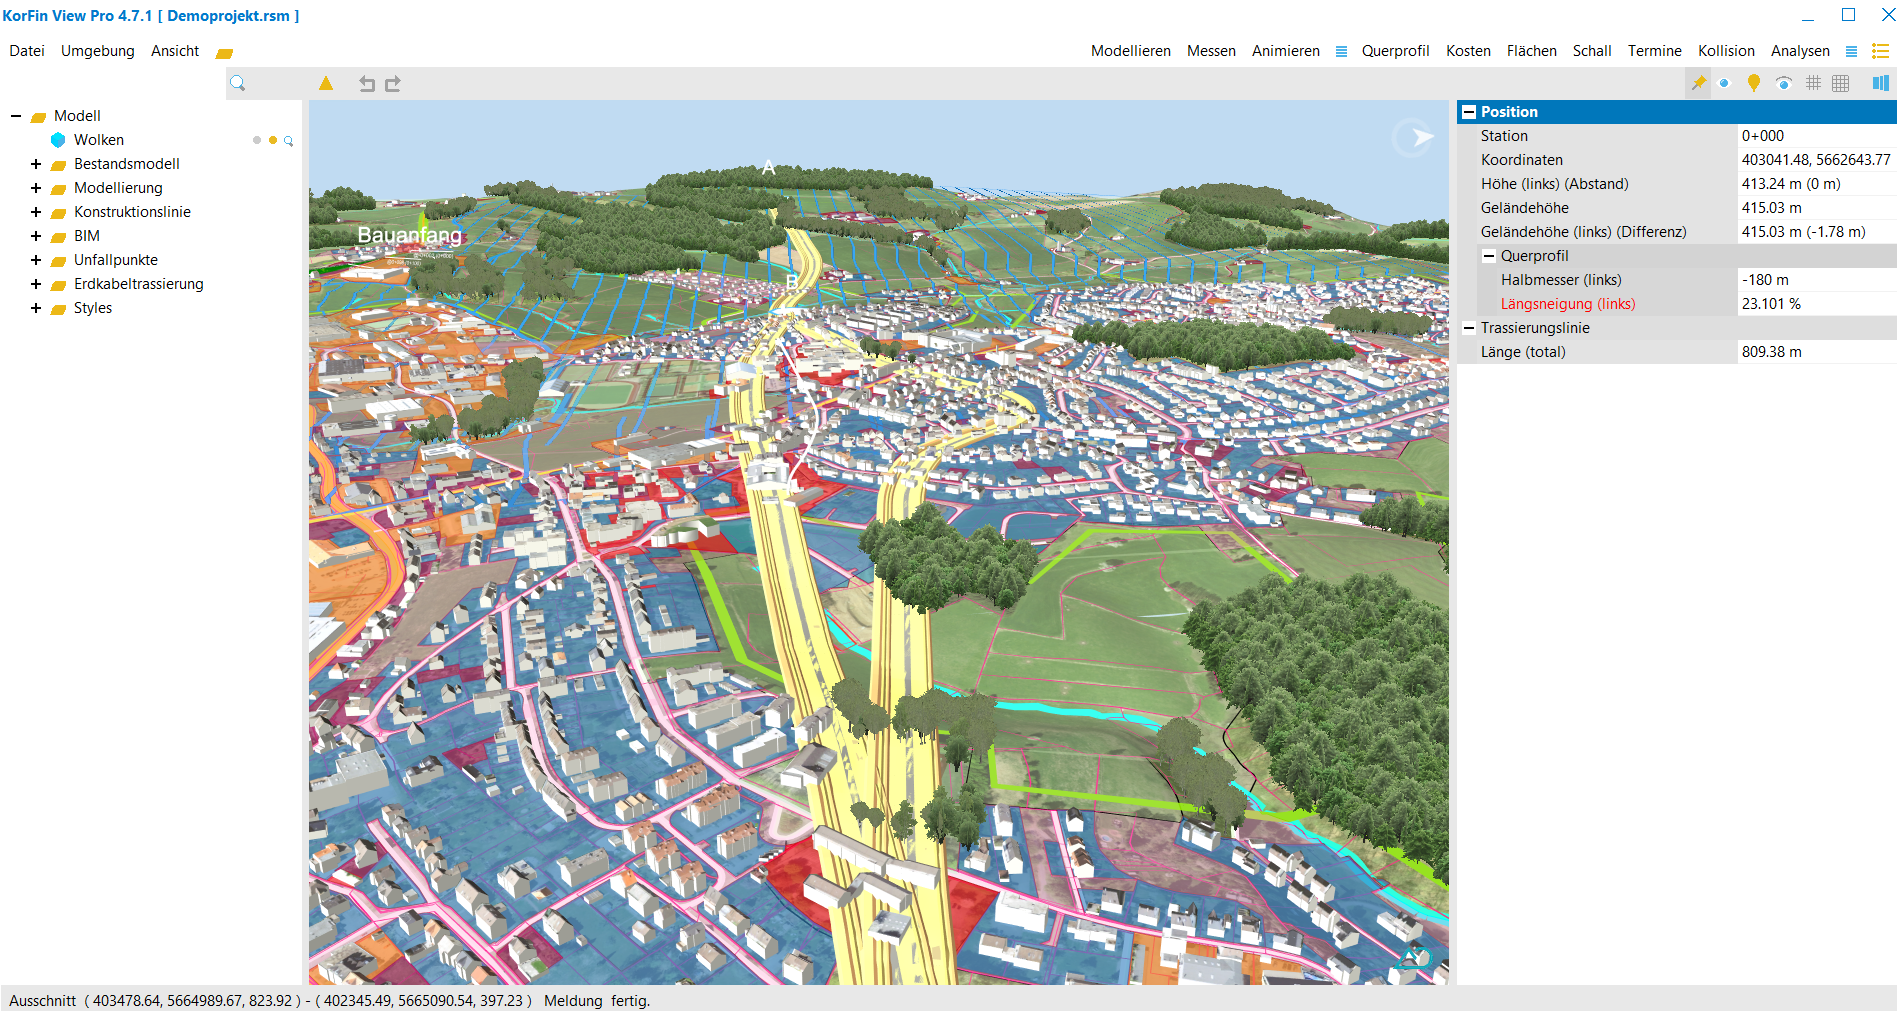Click the yellow triangle toolbar icon
Screen dimensions: 1897x1011
point(326,84)
